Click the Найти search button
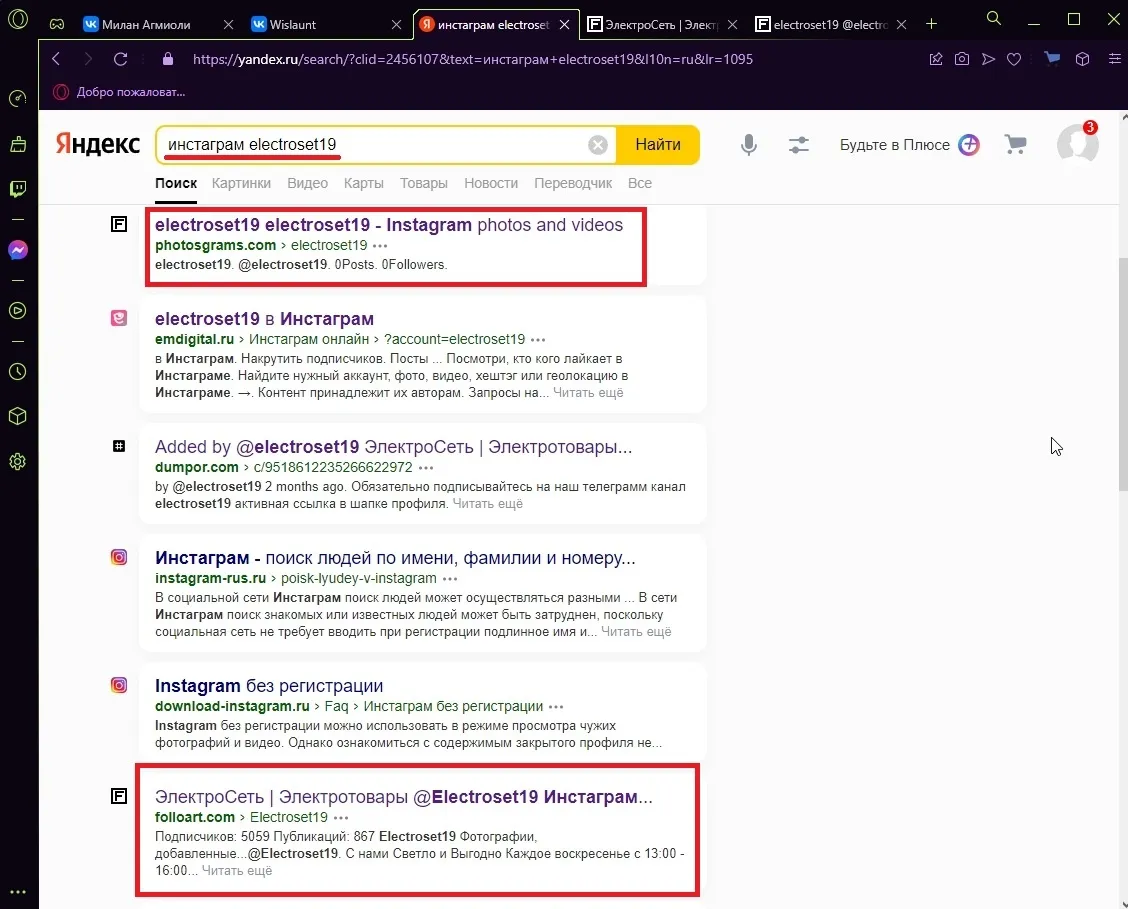Image resolution: width=1128 pixels, height=909 pixels. [x=658, y=145]
